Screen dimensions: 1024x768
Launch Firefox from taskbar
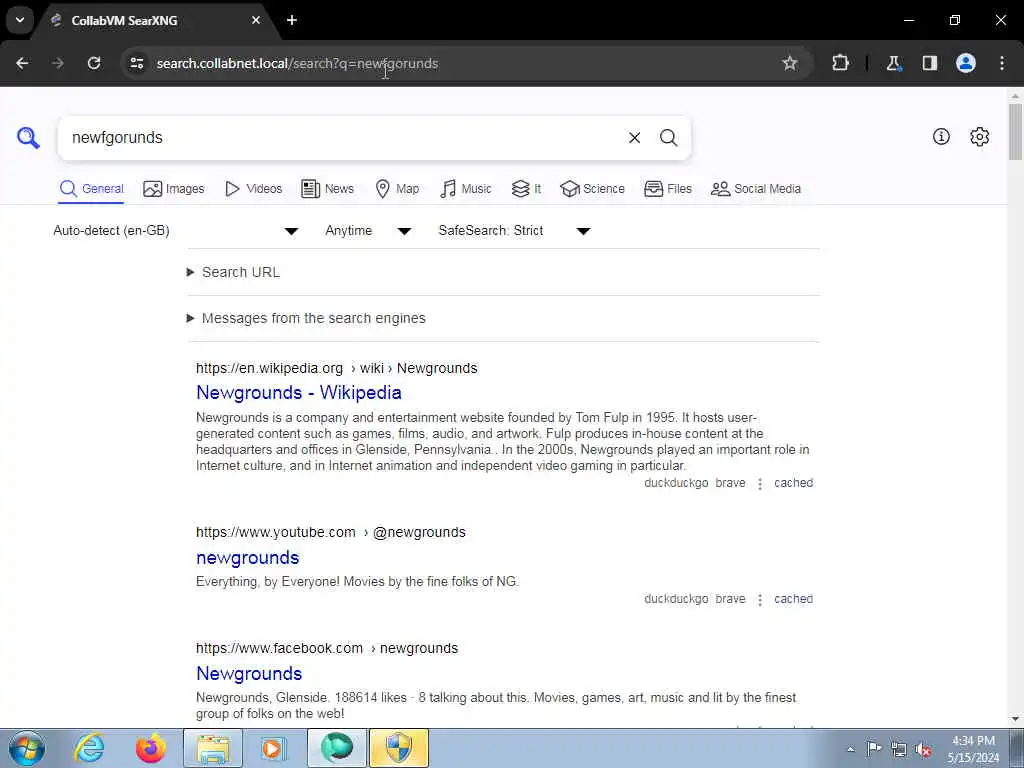[x=151, y=748]
